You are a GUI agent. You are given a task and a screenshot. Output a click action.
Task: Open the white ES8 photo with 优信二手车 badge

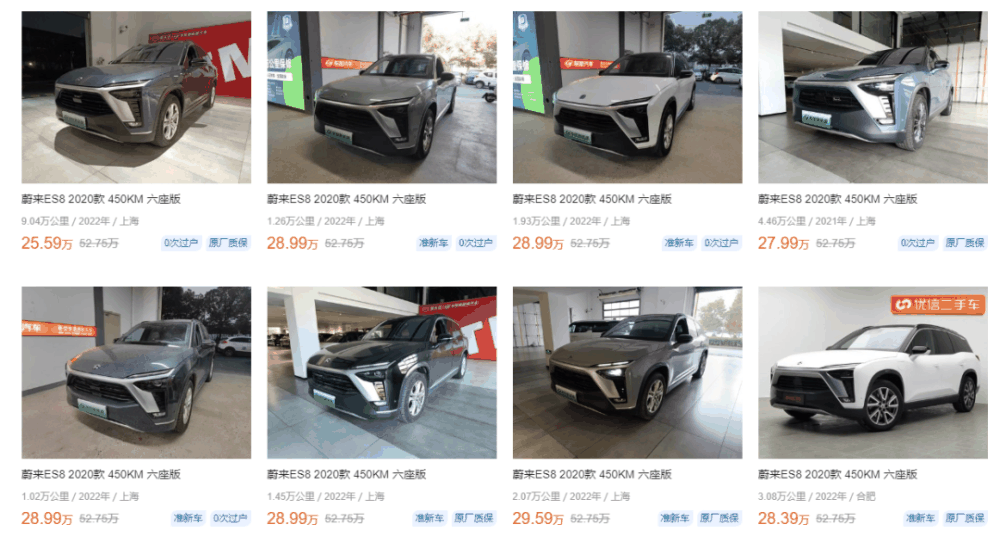872,372
